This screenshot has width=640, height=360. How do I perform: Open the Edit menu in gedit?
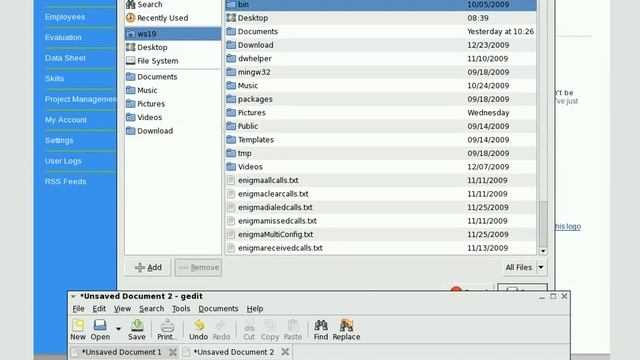(99, 309)
